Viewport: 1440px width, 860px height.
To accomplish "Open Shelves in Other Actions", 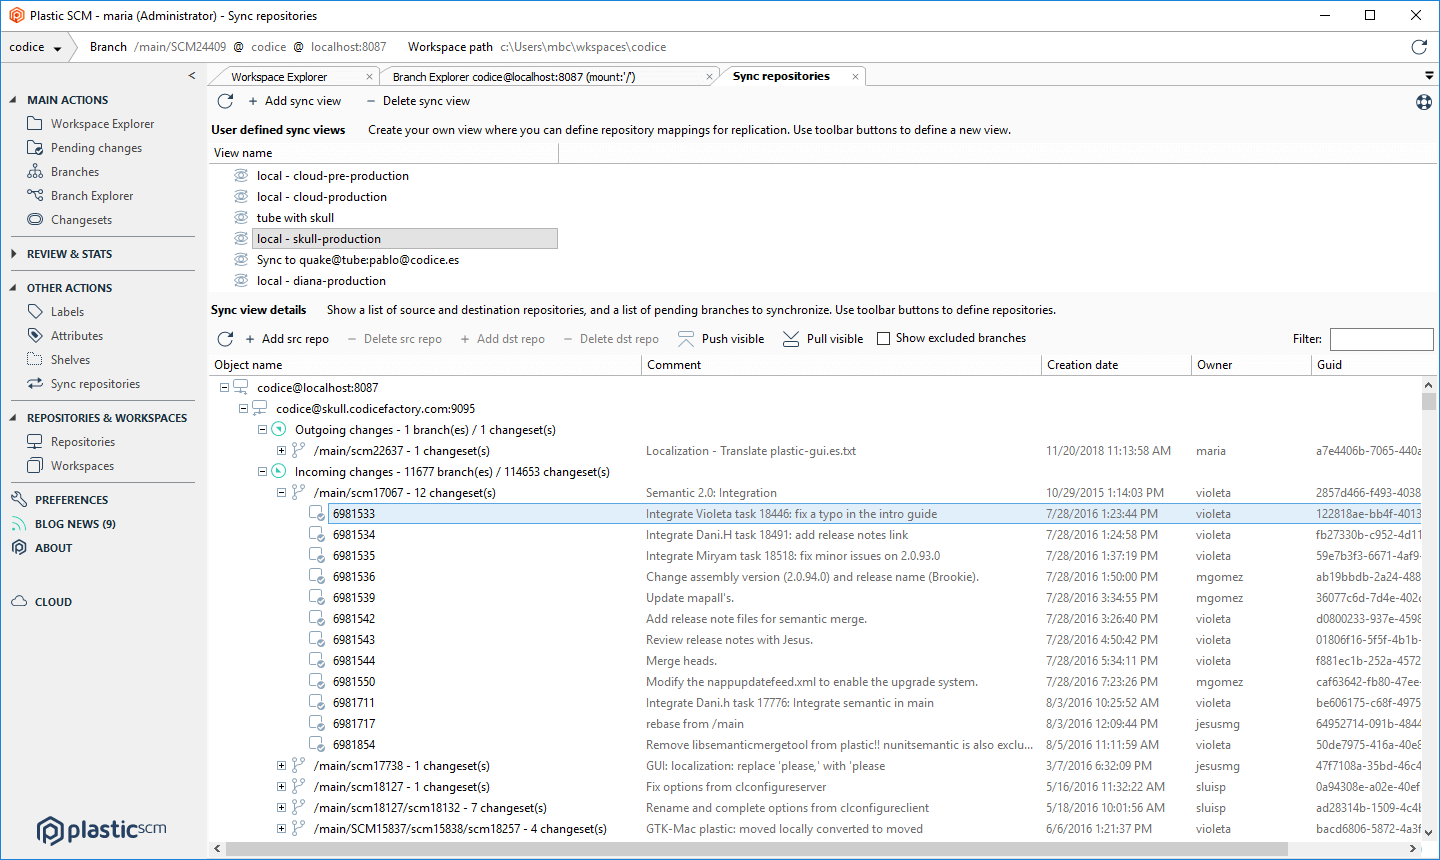I will 59,360.
